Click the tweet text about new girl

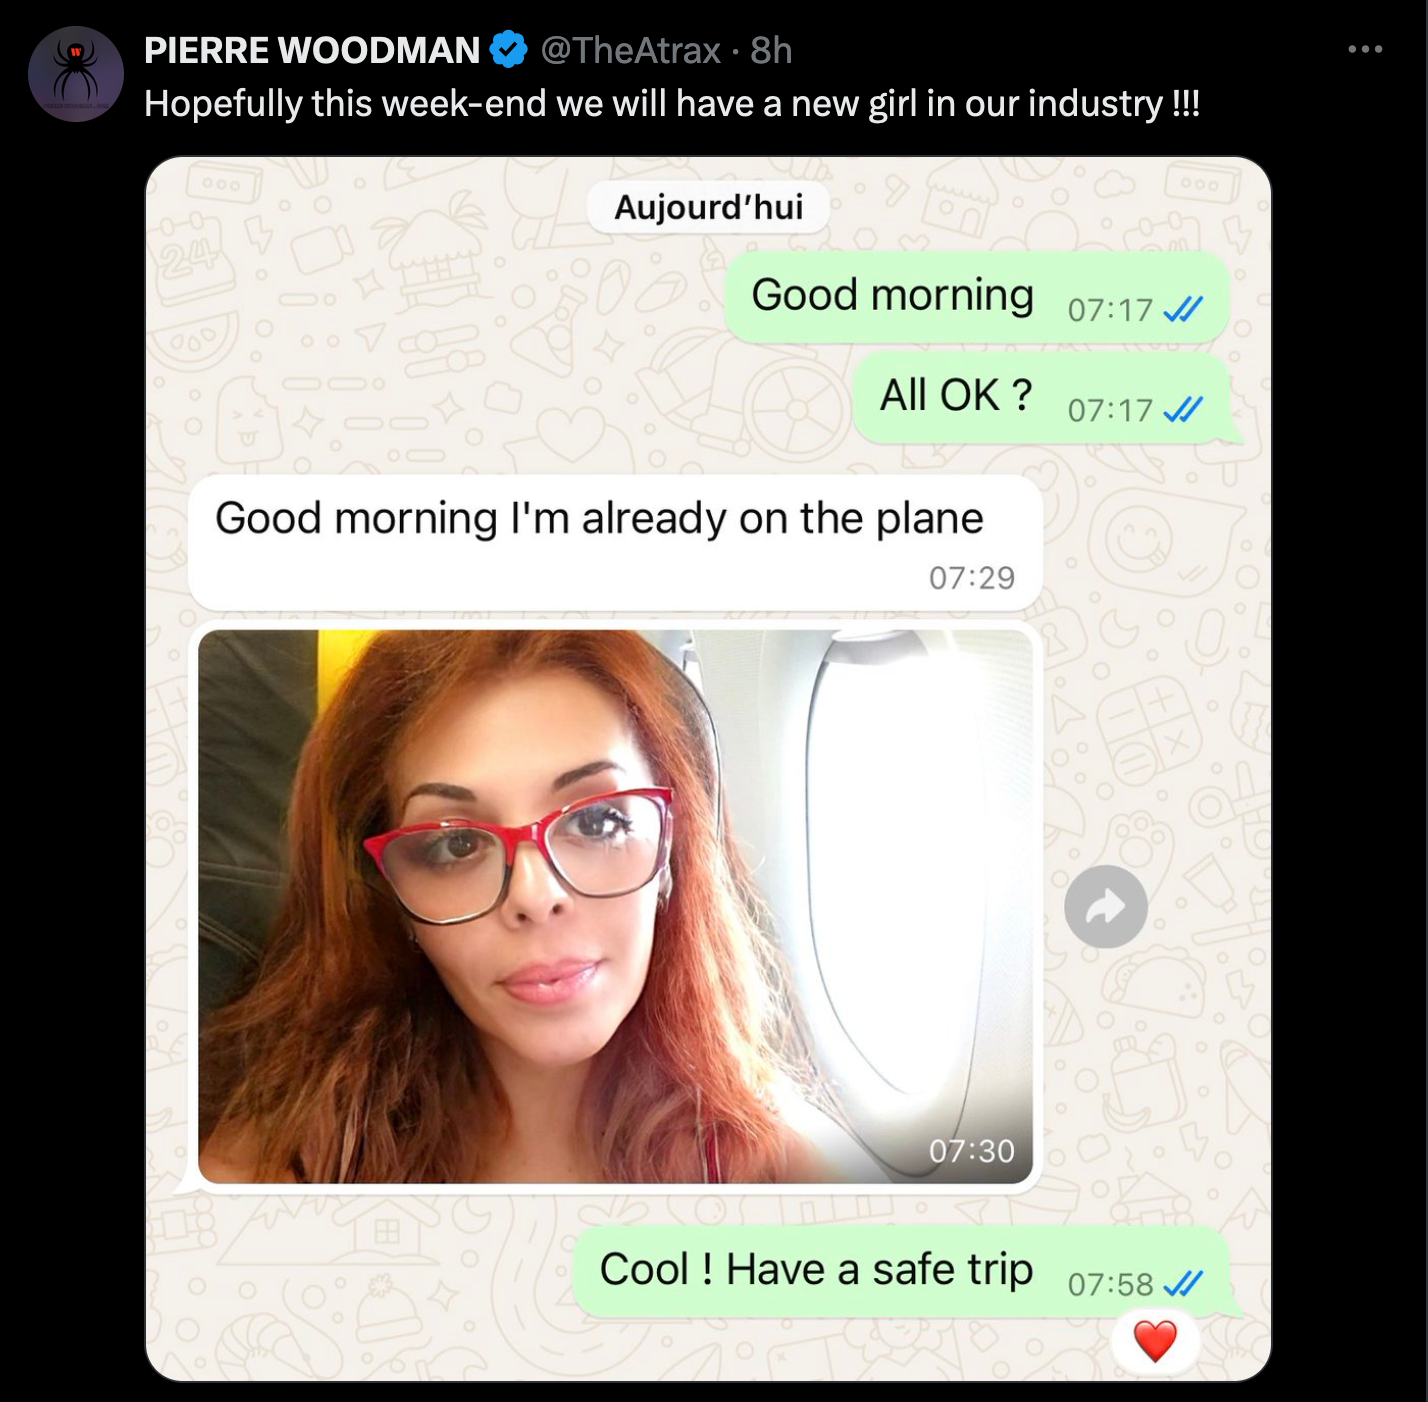coord(672,104)
